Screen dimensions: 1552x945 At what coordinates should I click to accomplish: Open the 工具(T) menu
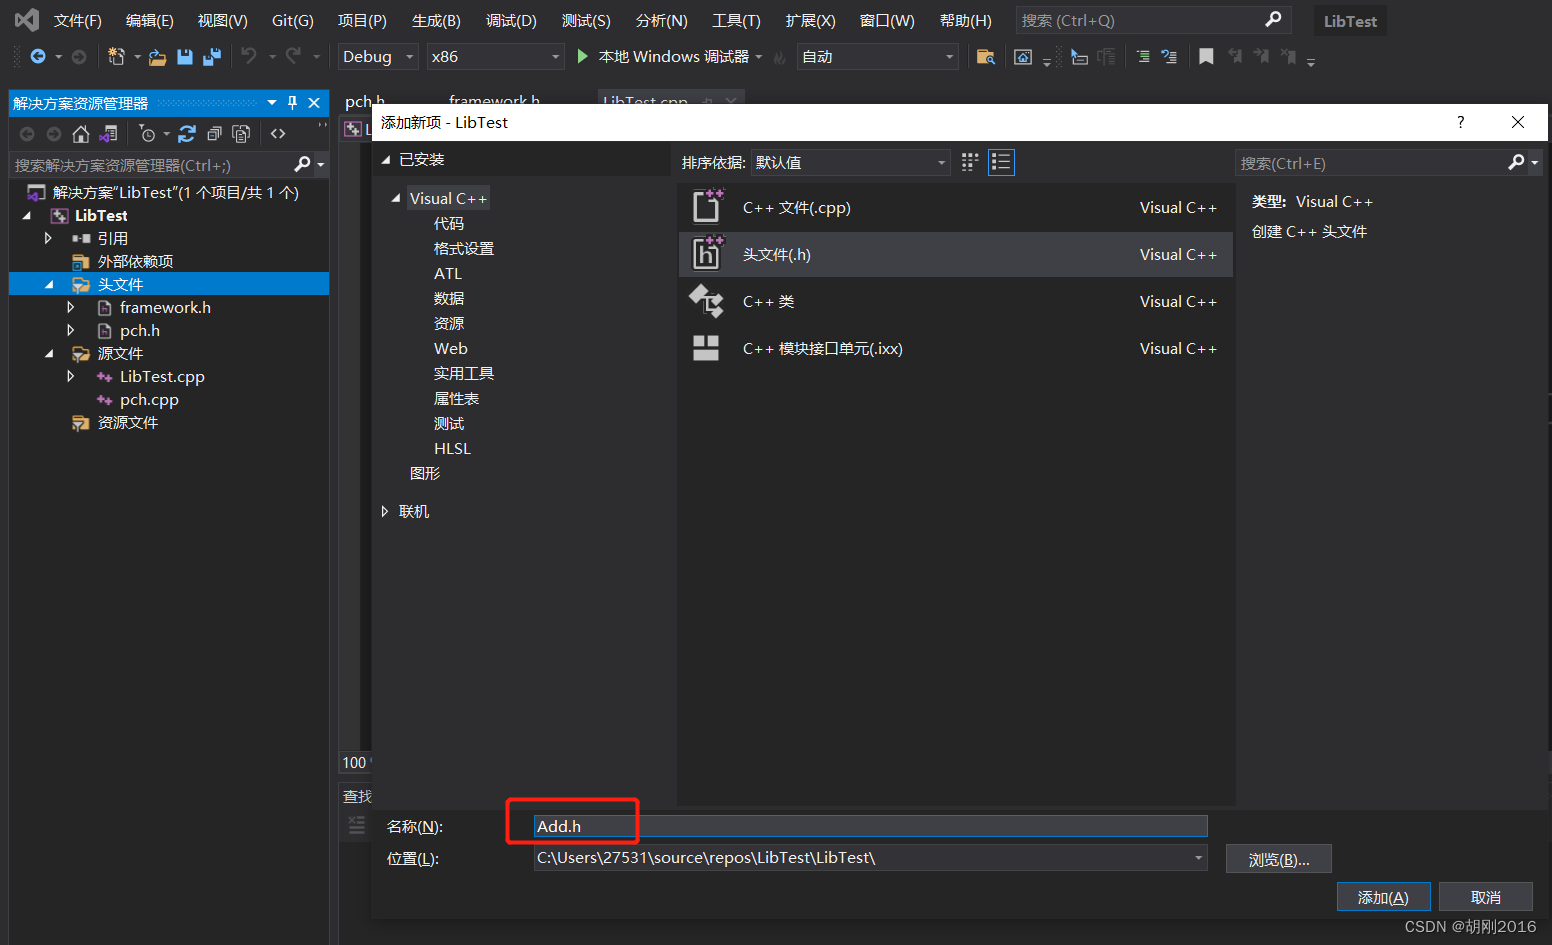point(736,21)
